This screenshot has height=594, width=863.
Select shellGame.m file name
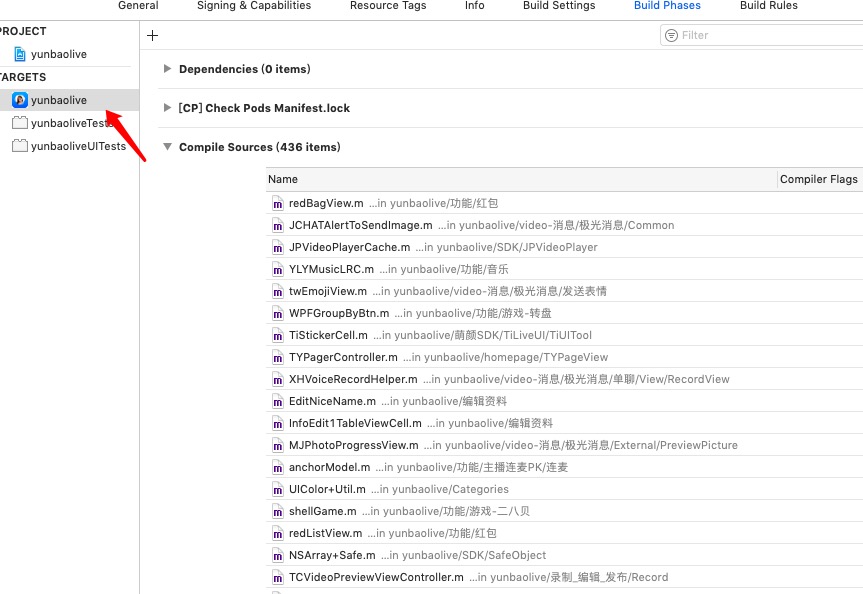(323, 511)
